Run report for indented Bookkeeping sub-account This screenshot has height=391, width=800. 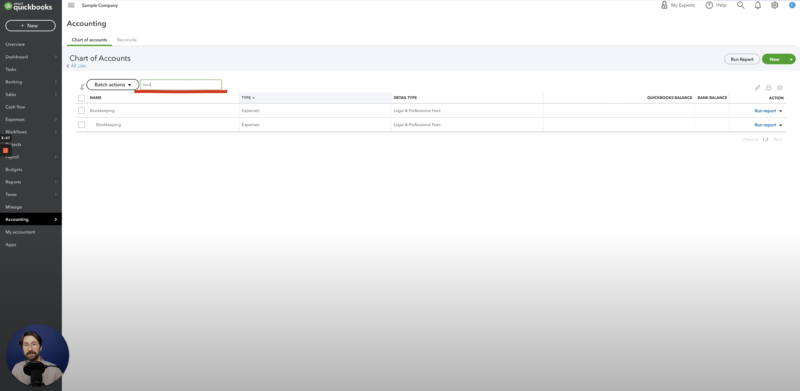click(x=765, y=125)
